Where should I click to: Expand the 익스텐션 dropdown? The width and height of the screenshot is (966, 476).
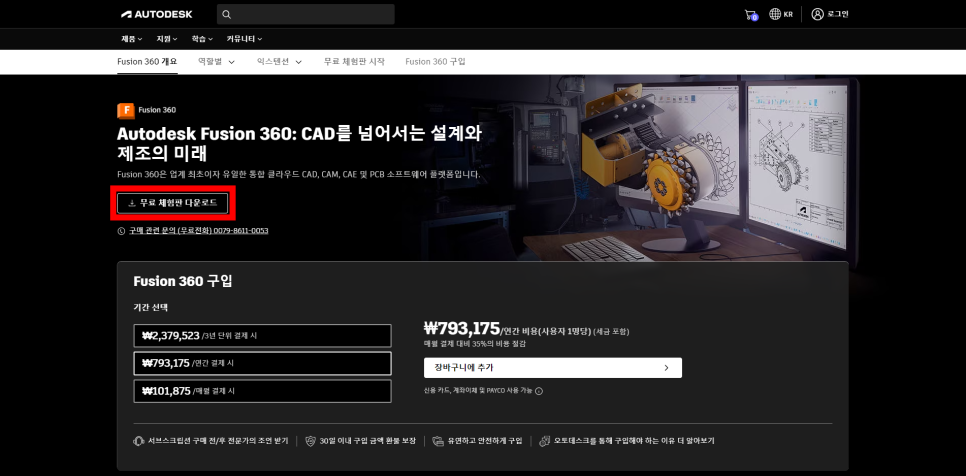tap(280, 62)
